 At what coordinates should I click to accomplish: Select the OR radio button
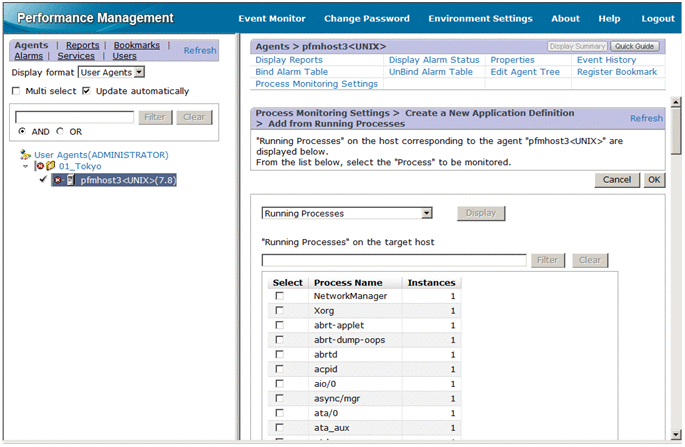click(60, 132)
